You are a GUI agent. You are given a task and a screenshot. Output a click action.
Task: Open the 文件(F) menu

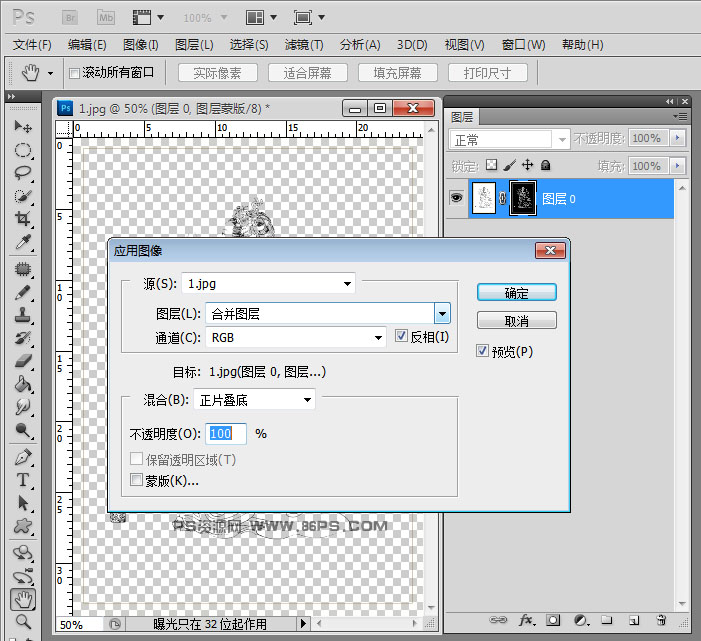pos(32,45)
